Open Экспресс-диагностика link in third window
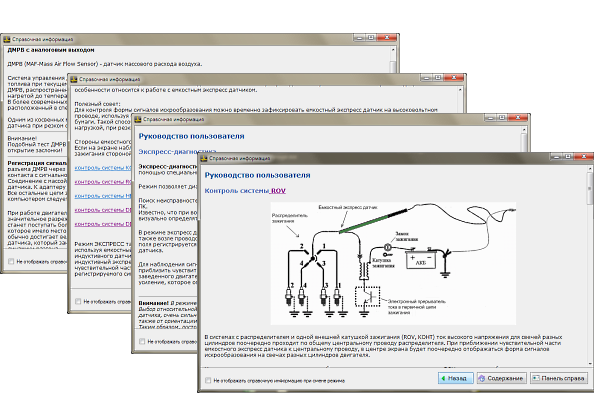Image resolution: width=594 pixels, height=396 pixels. point(177,152)
